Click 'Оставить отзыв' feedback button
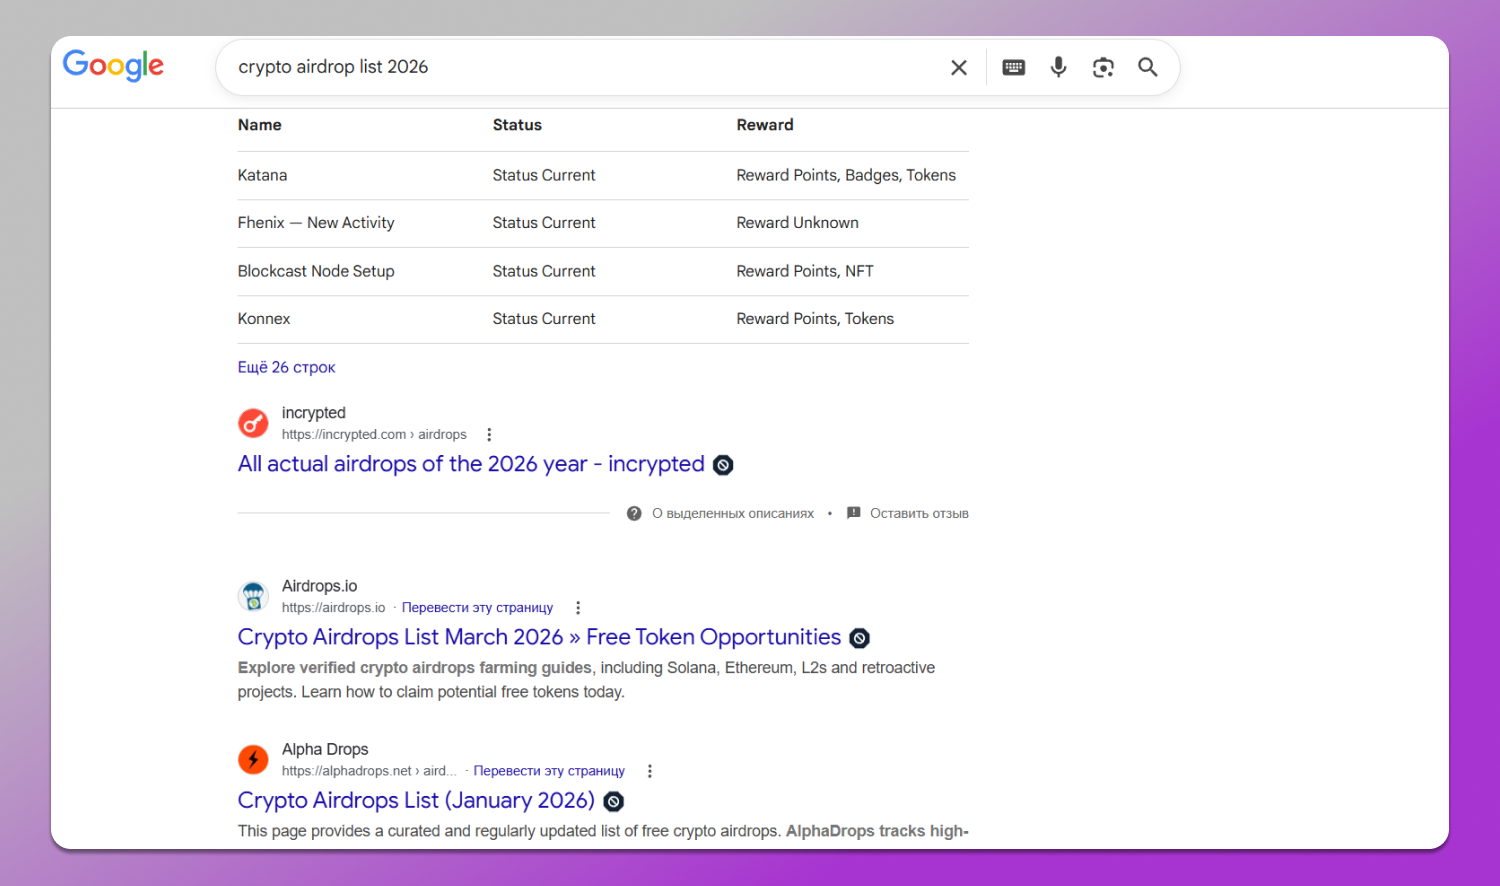Image resolution: width=1500 pixels, height=886 pixels. 918,513
